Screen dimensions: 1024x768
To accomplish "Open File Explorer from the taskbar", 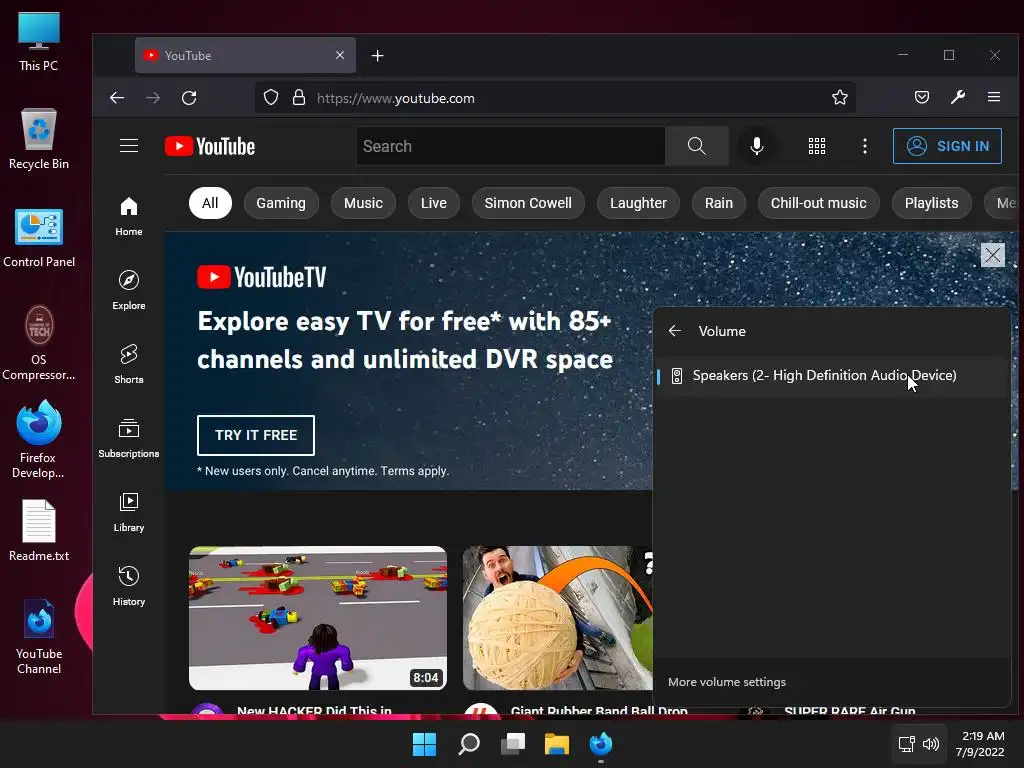I will 557,744.
